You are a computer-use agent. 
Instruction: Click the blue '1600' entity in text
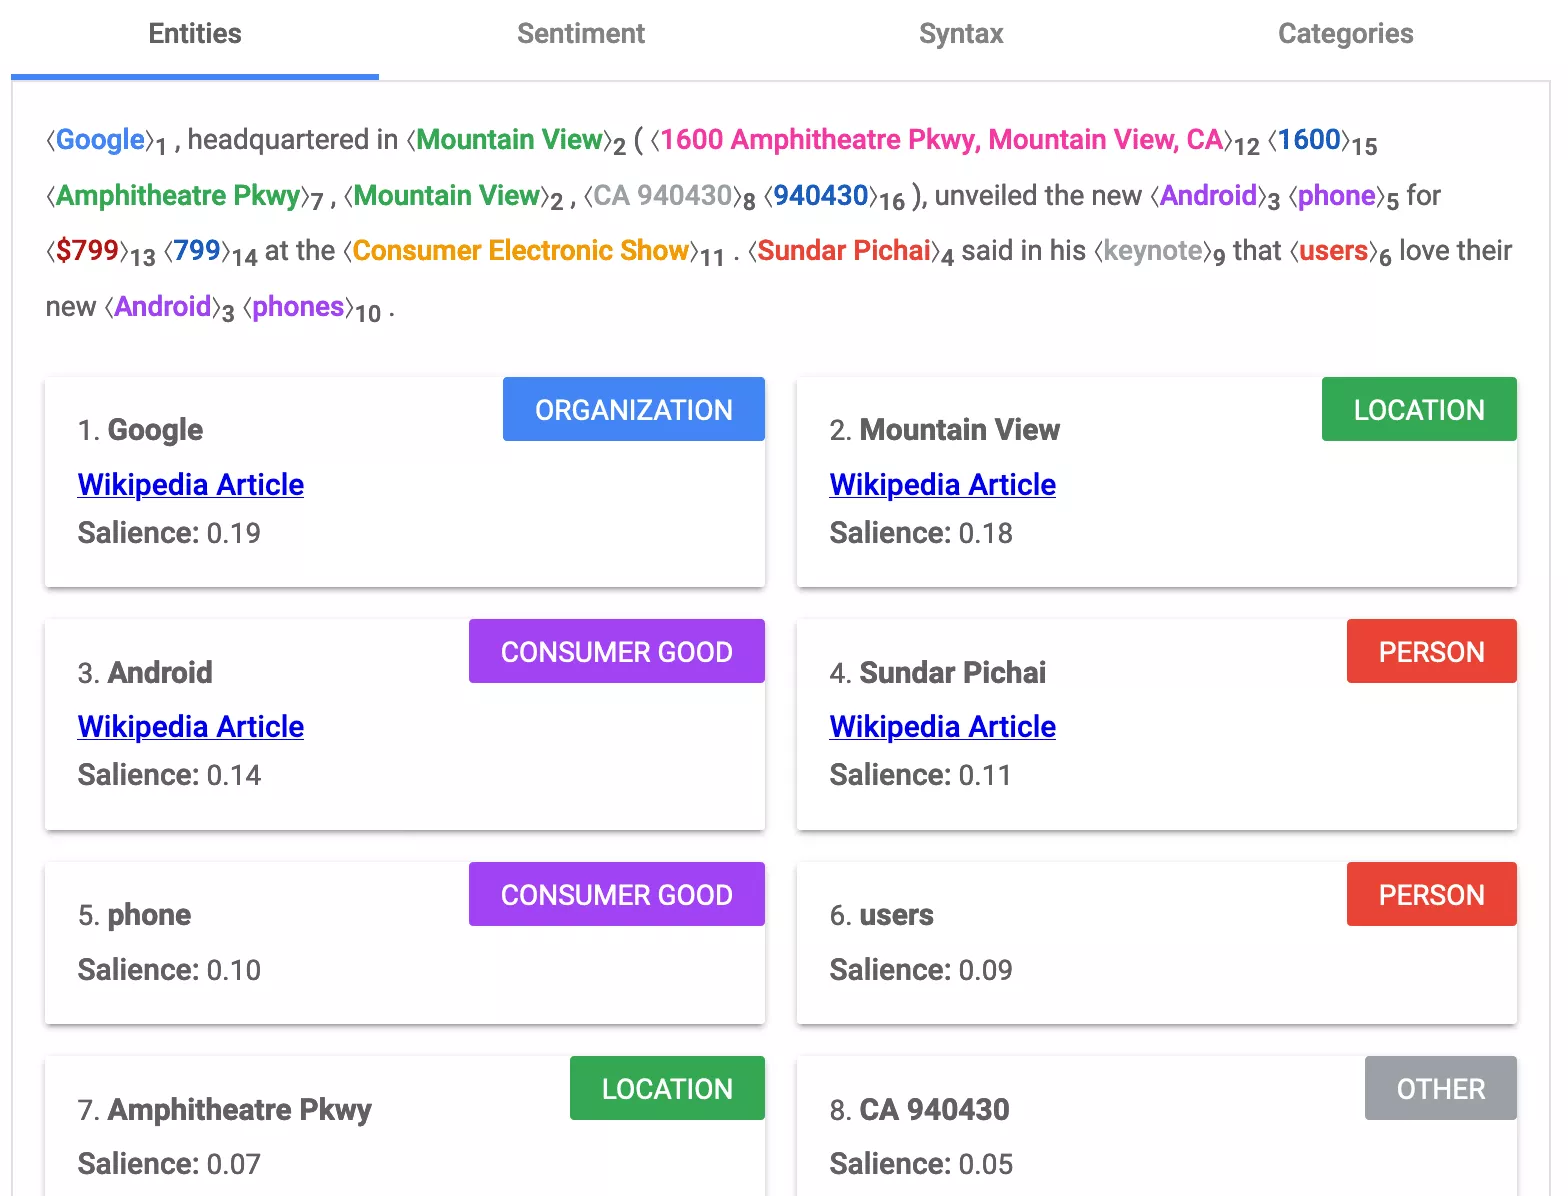[1309, 139]
